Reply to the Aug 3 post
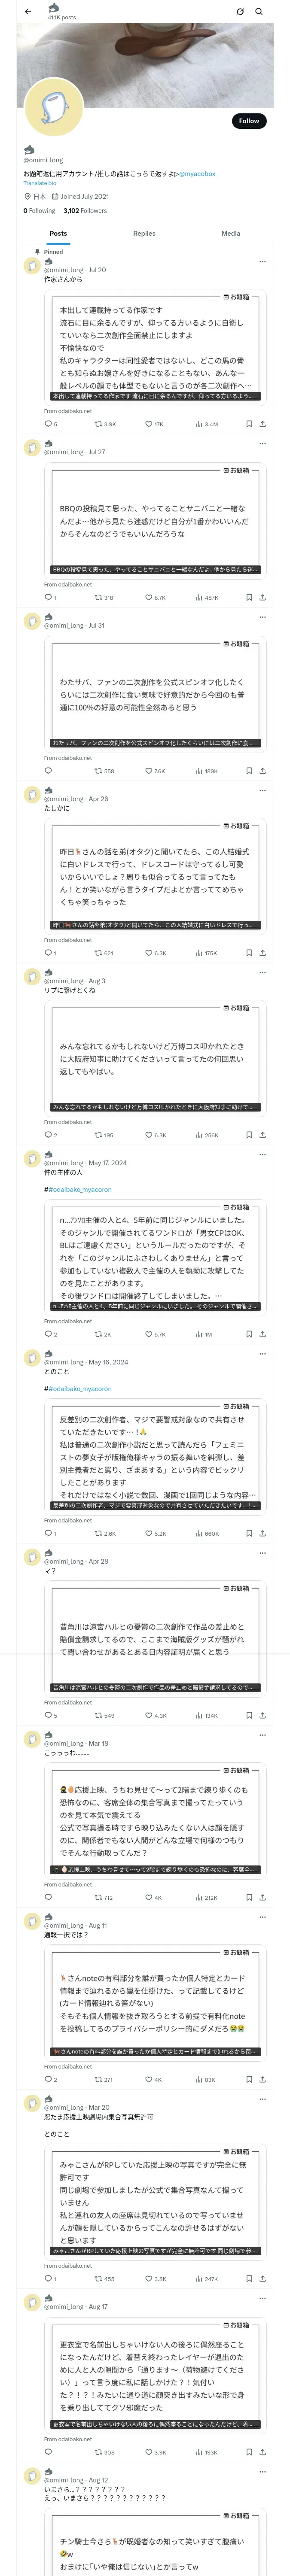Screen dimensions: 290x2576 (x=47, y=1135)
